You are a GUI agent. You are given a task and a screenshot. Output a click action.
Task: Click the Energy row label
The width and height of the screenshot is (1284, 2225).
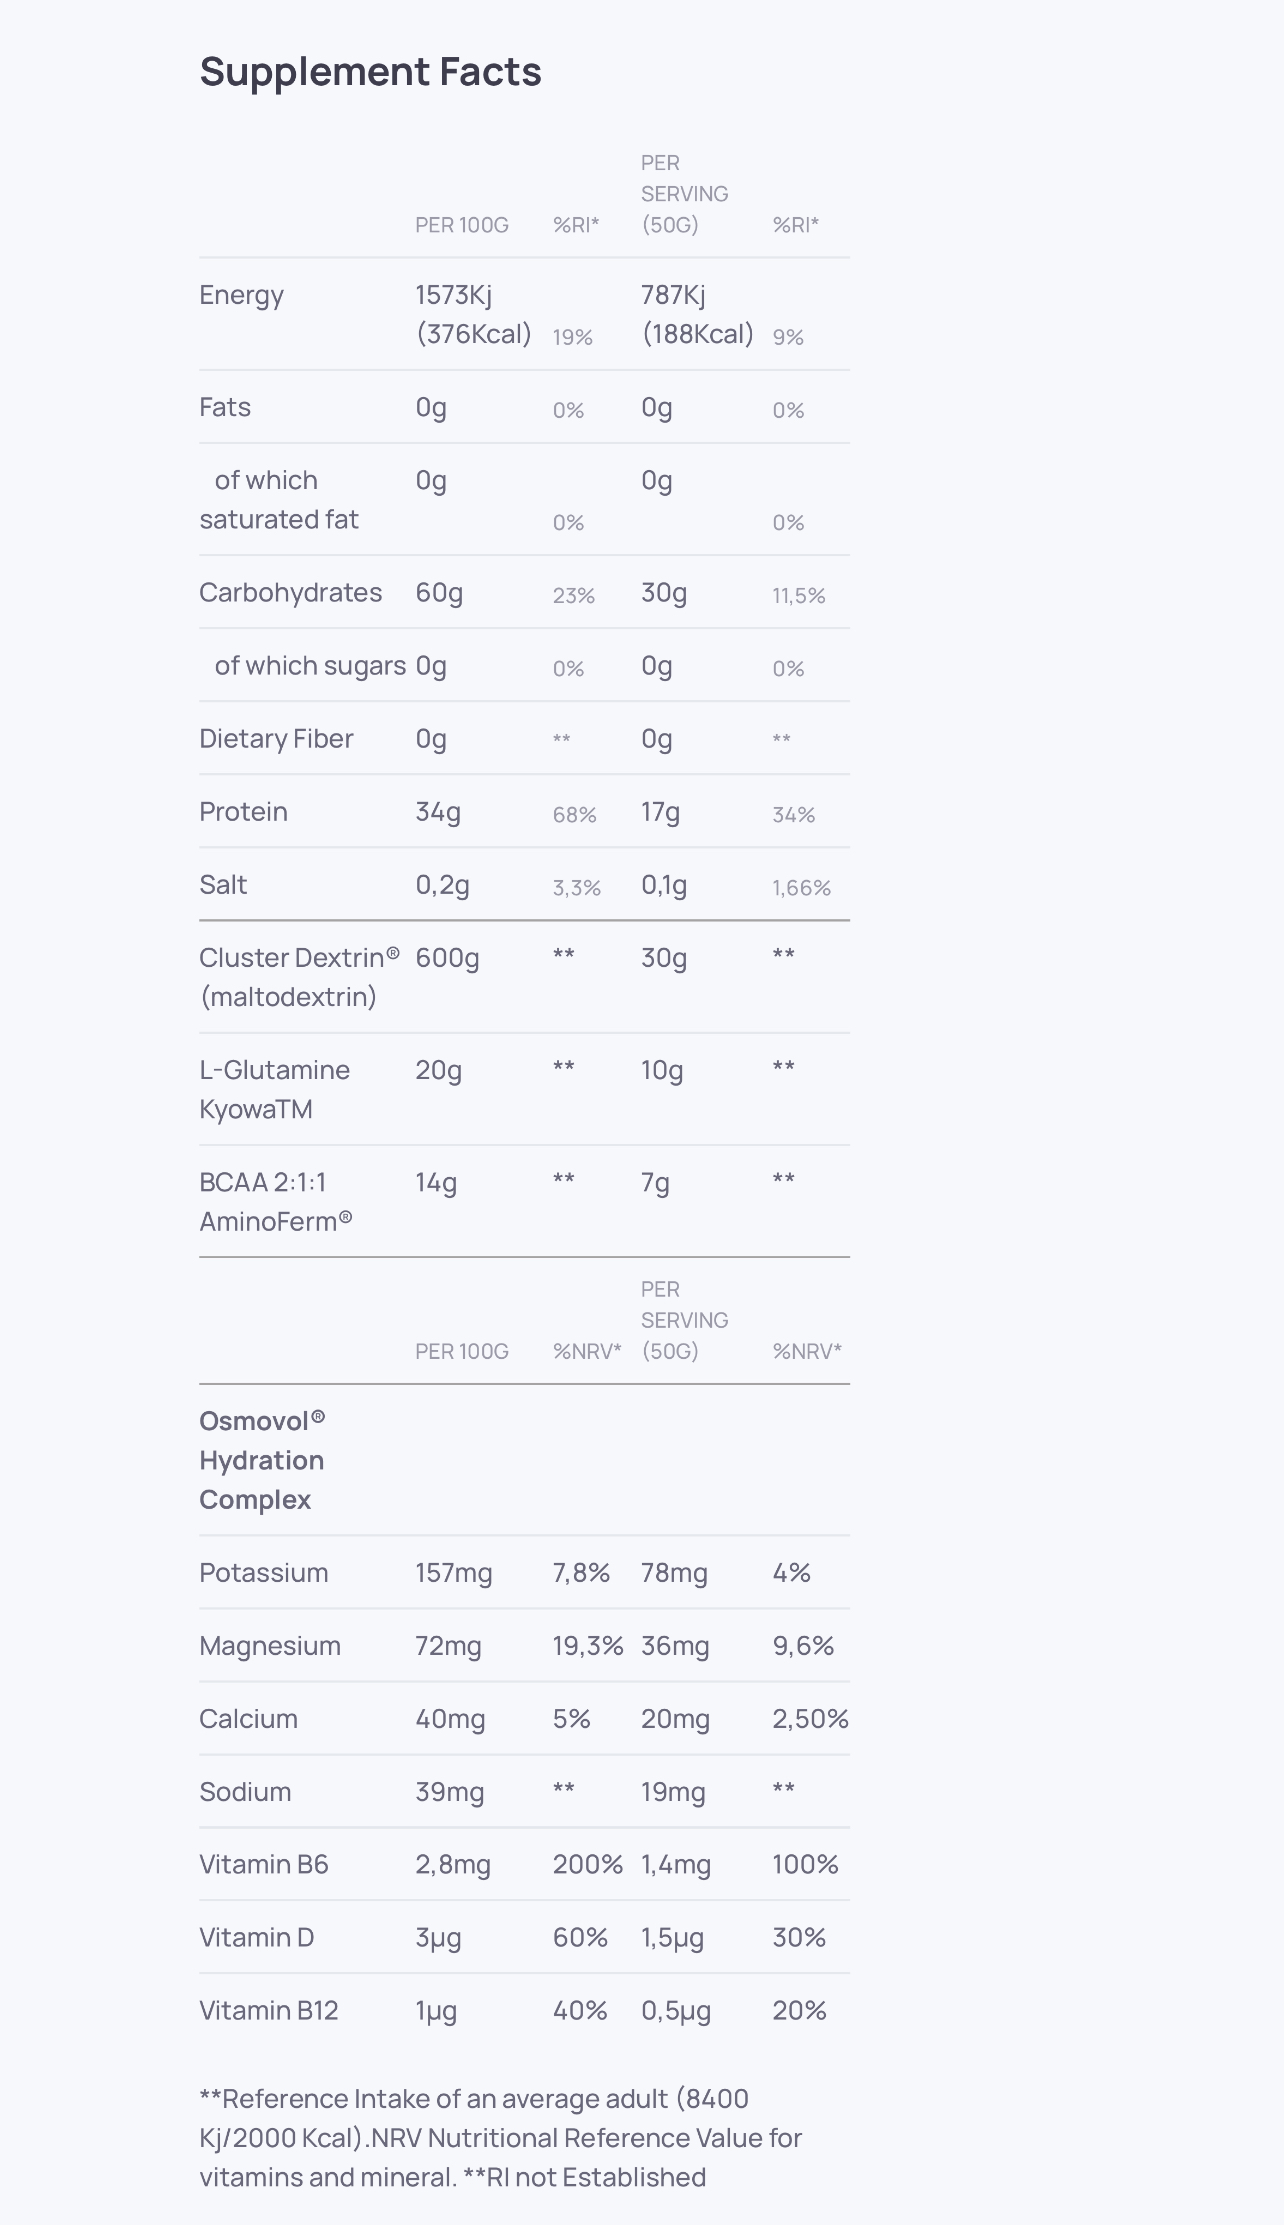[241, 295]
